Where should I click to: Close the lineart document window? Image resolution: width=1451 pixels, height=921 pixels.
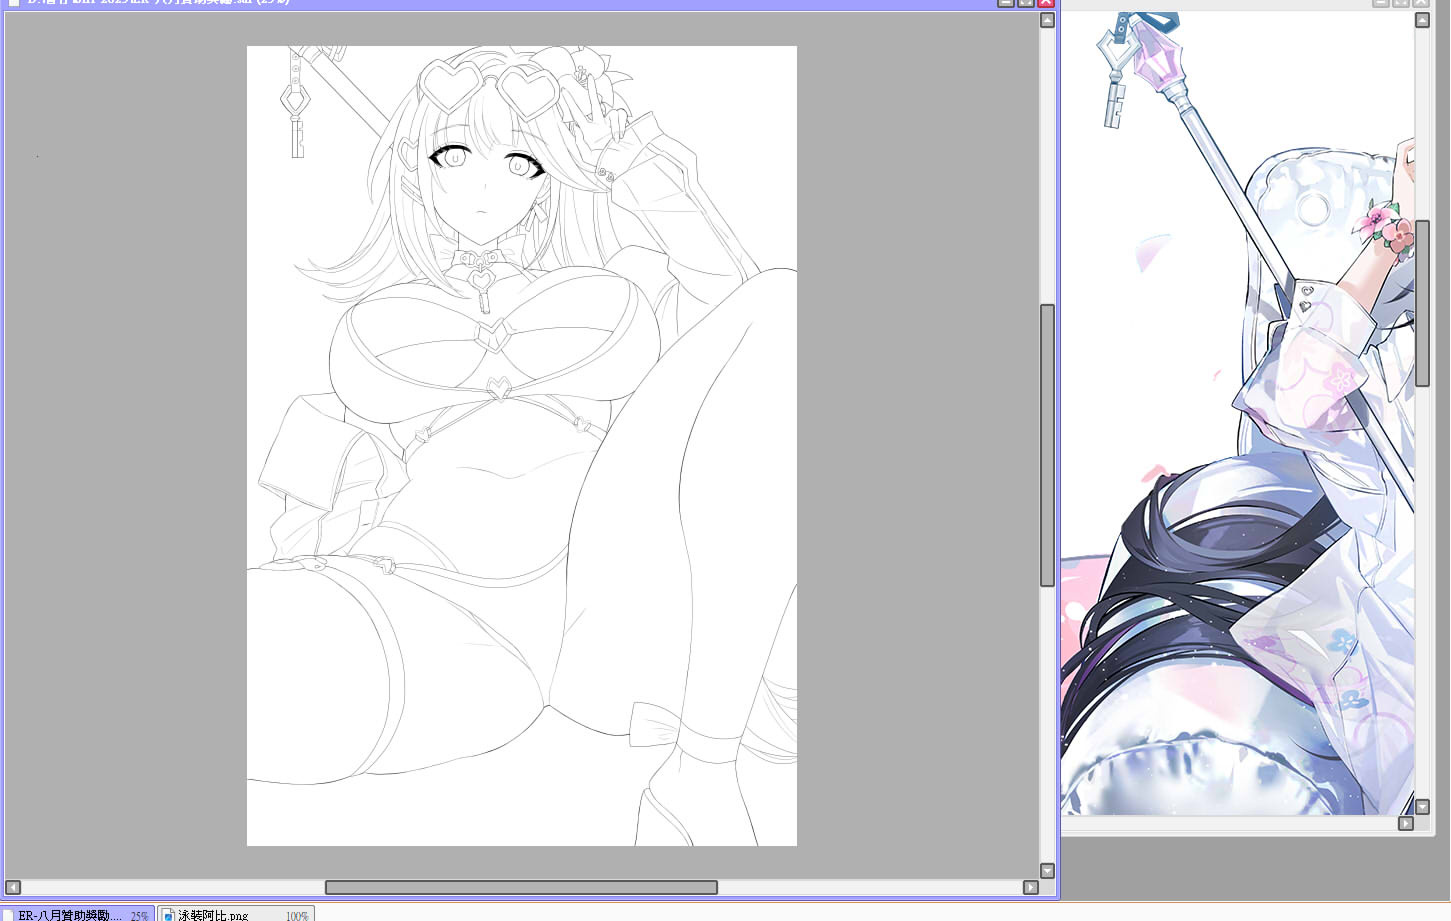coord(1046,3)
